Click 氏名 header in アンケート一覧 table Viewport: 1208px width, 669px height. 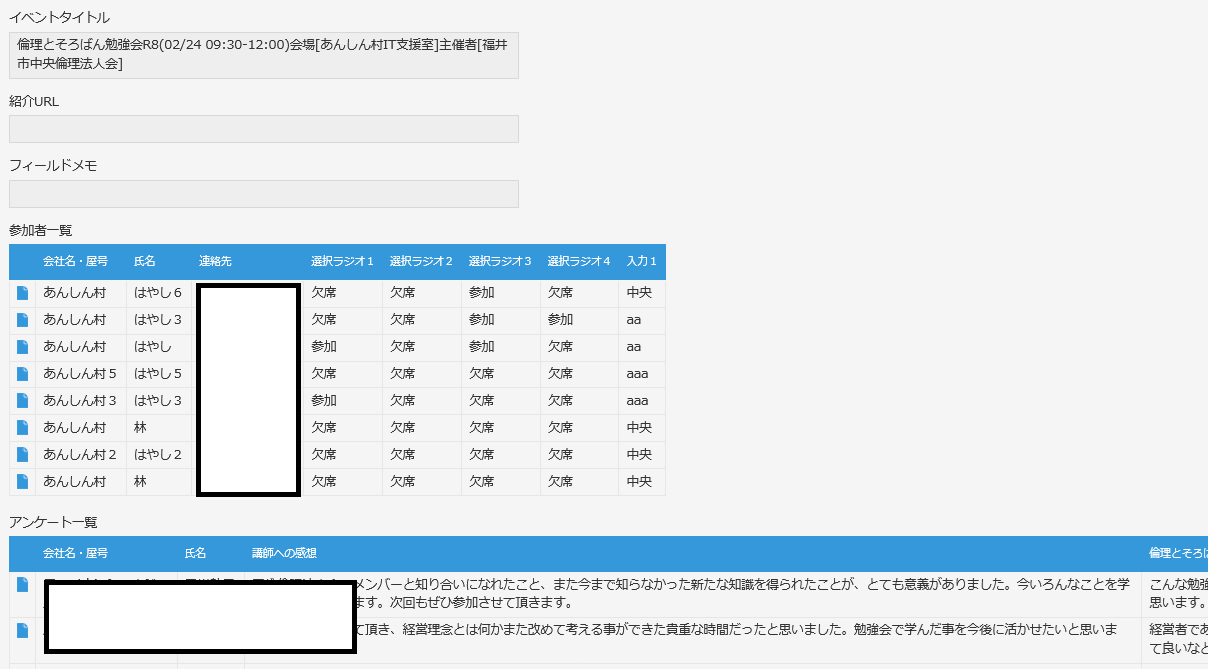coord(196,553)
